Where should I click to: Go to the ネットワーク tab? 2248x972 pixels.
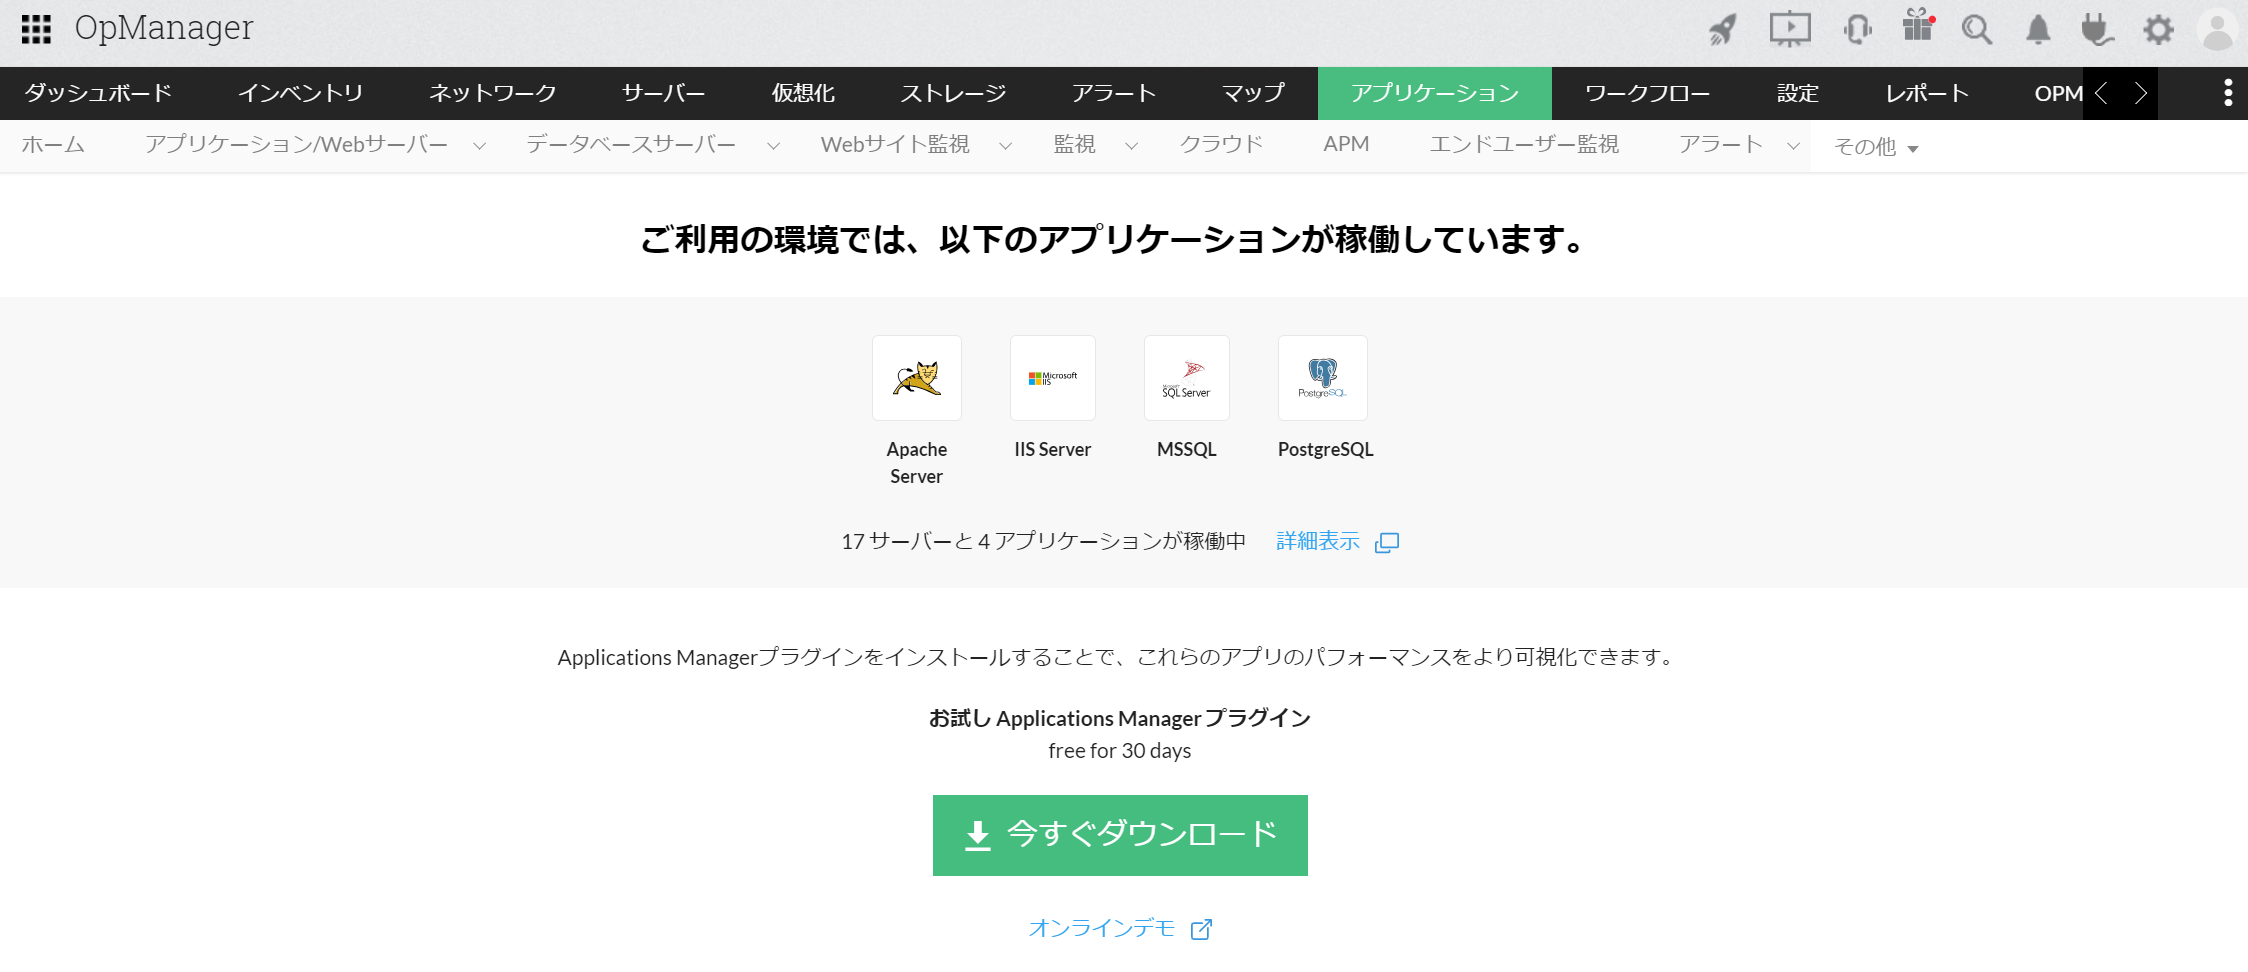(x=493, y=93)
